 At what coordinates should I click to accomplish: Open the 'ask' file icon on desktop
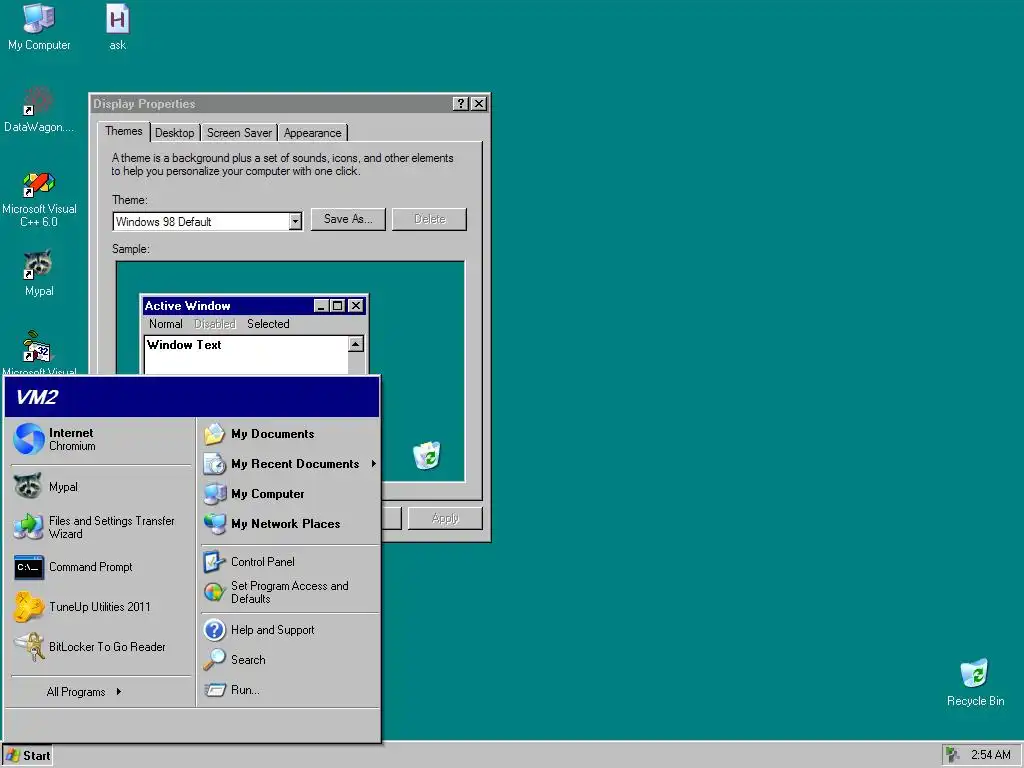pos(118,27)
